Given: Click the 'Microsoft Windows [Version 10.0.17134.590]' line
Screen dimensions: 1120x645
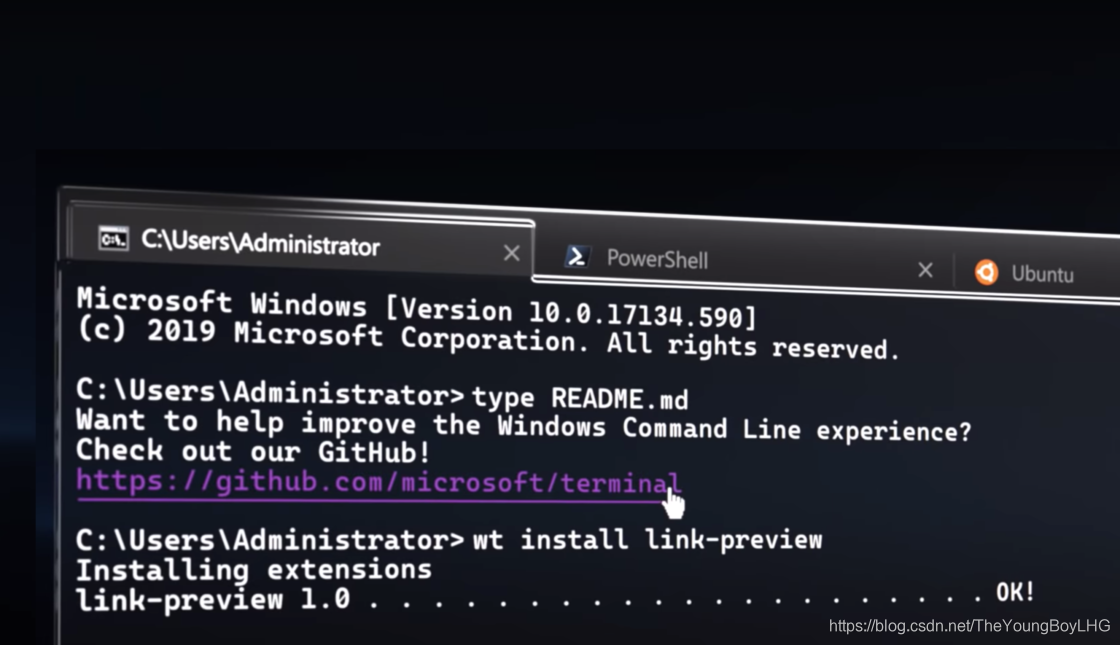Looking at the screenshot, I should tap(416, 308).
